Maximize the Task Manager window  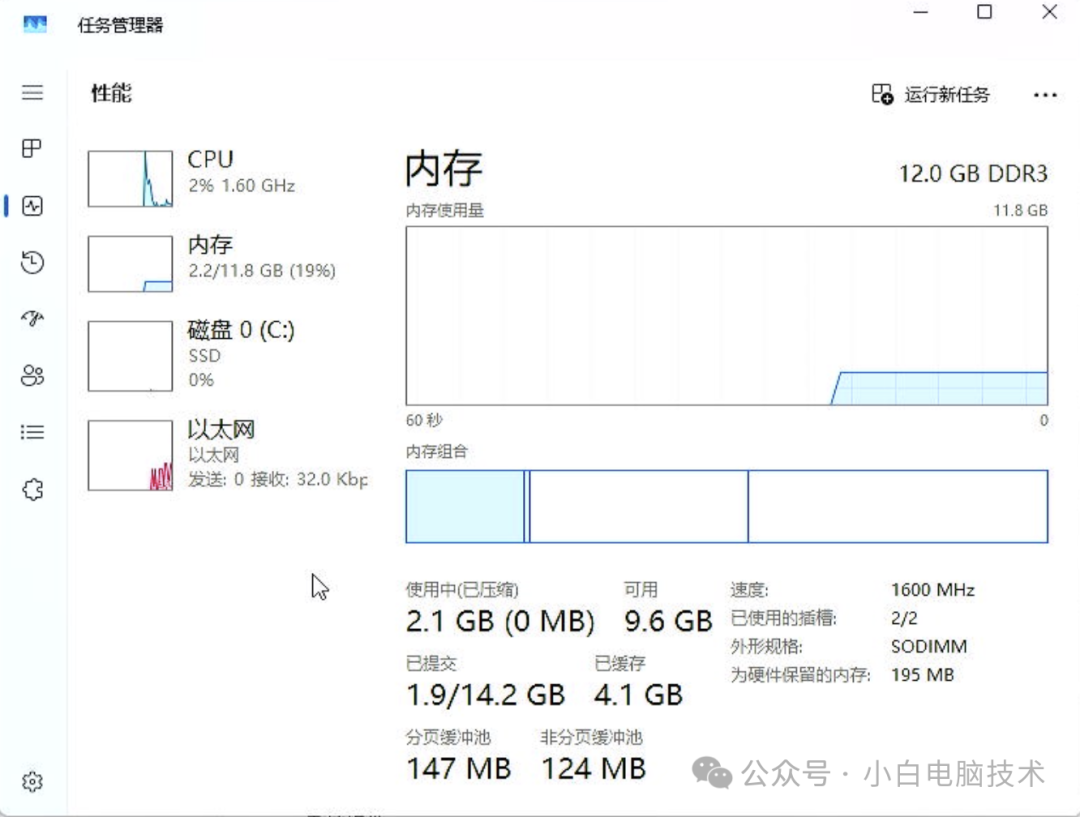pos(985,13)
